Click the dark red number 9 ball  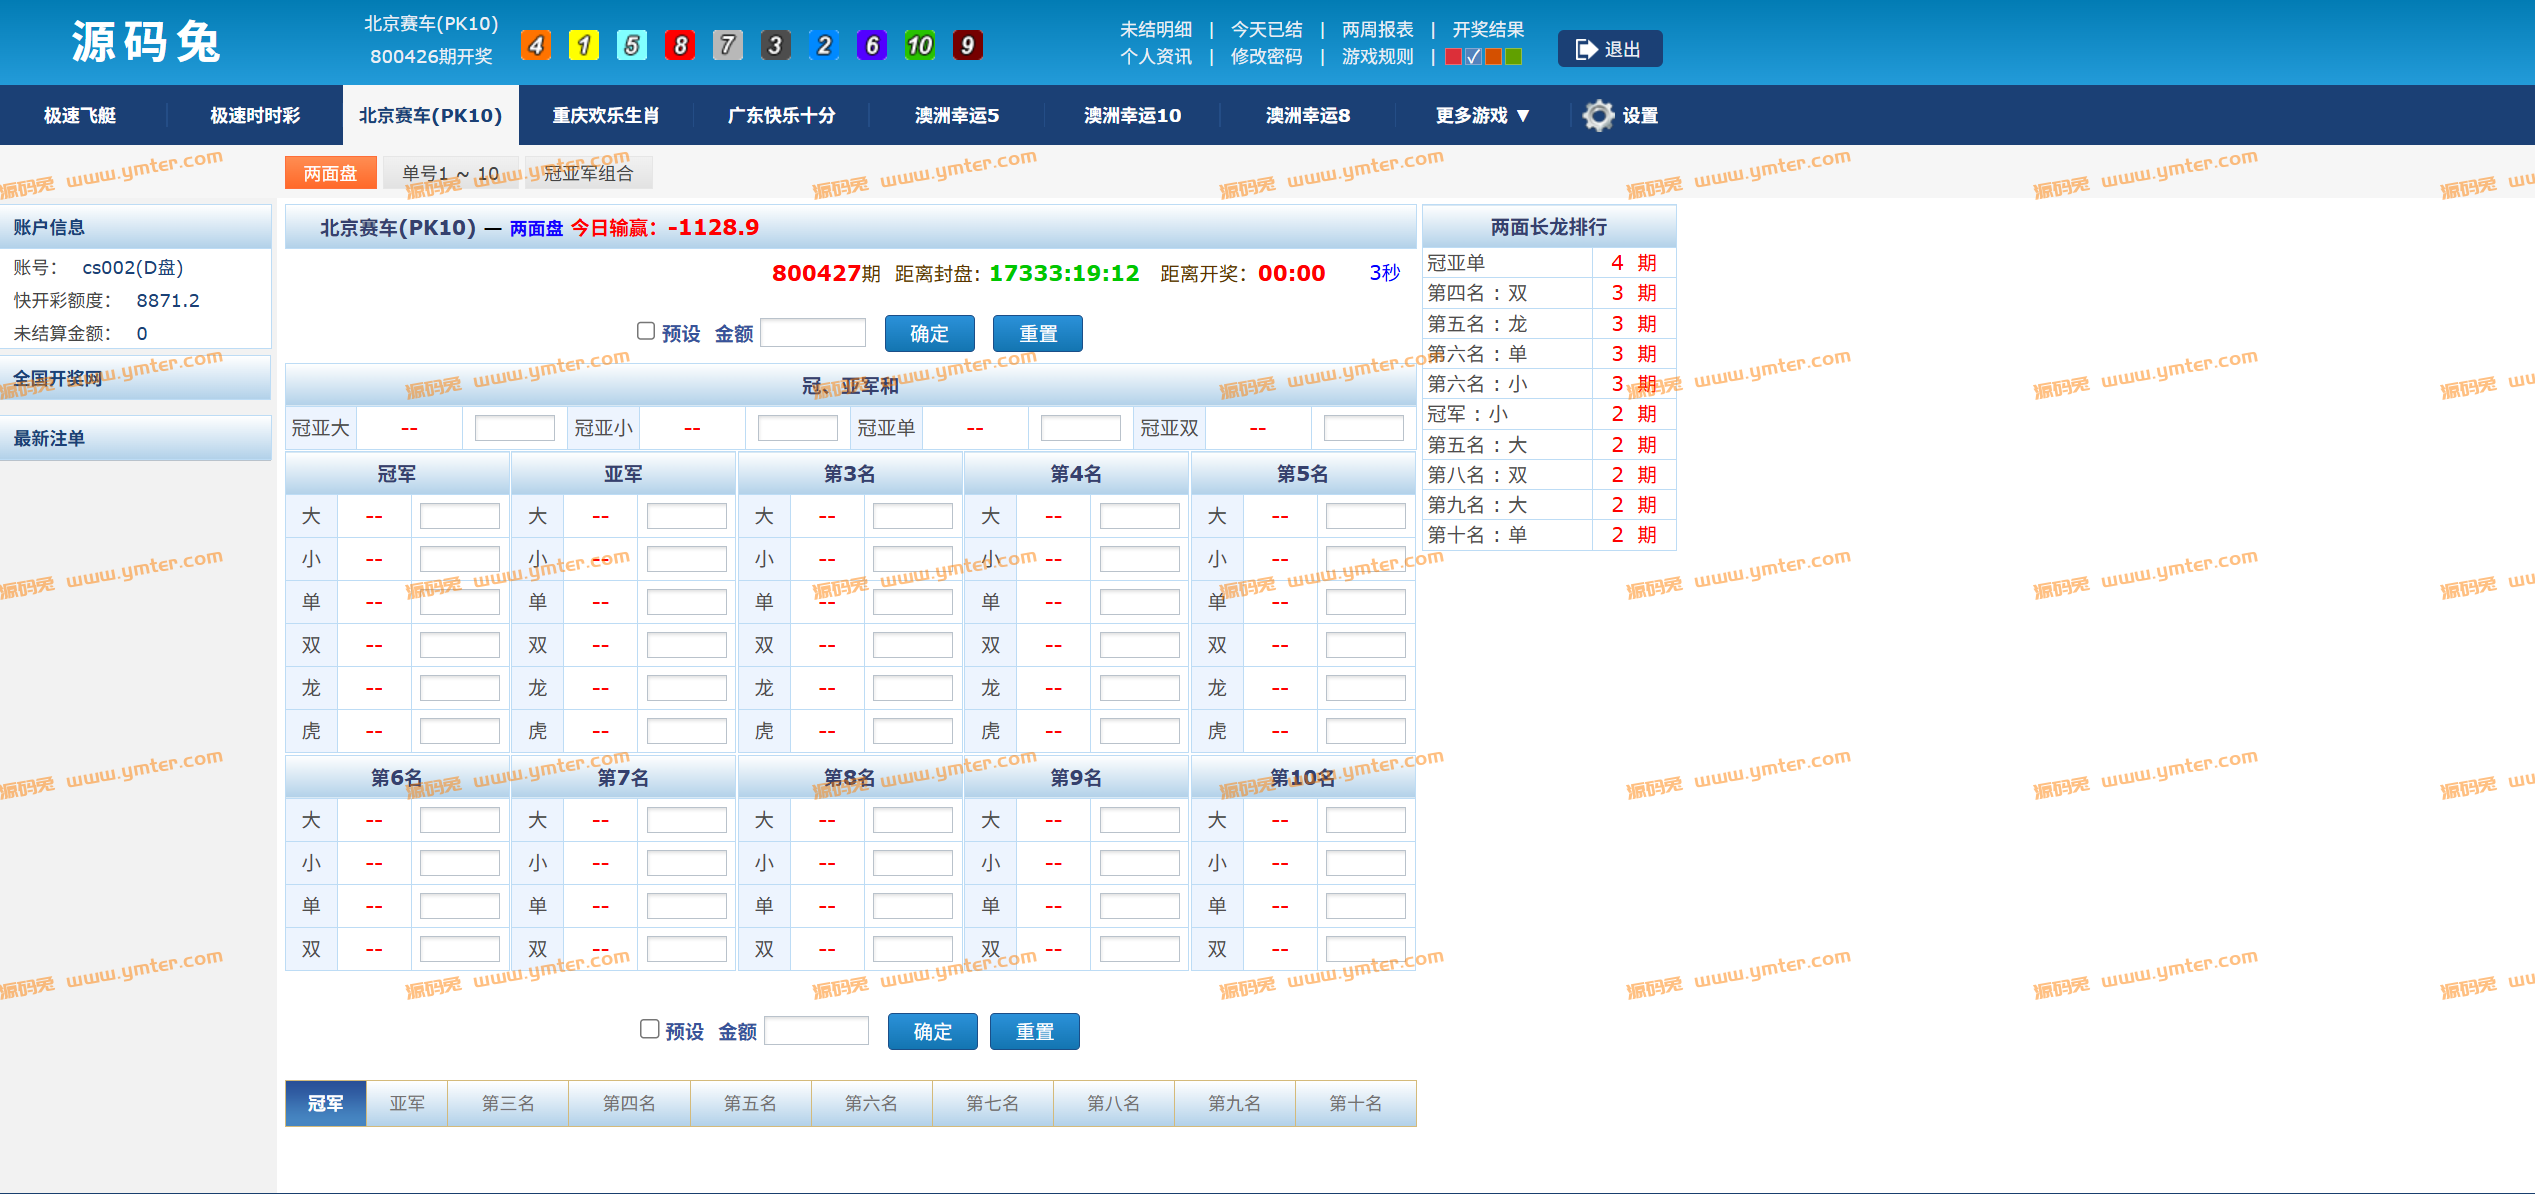pos(967,45)
